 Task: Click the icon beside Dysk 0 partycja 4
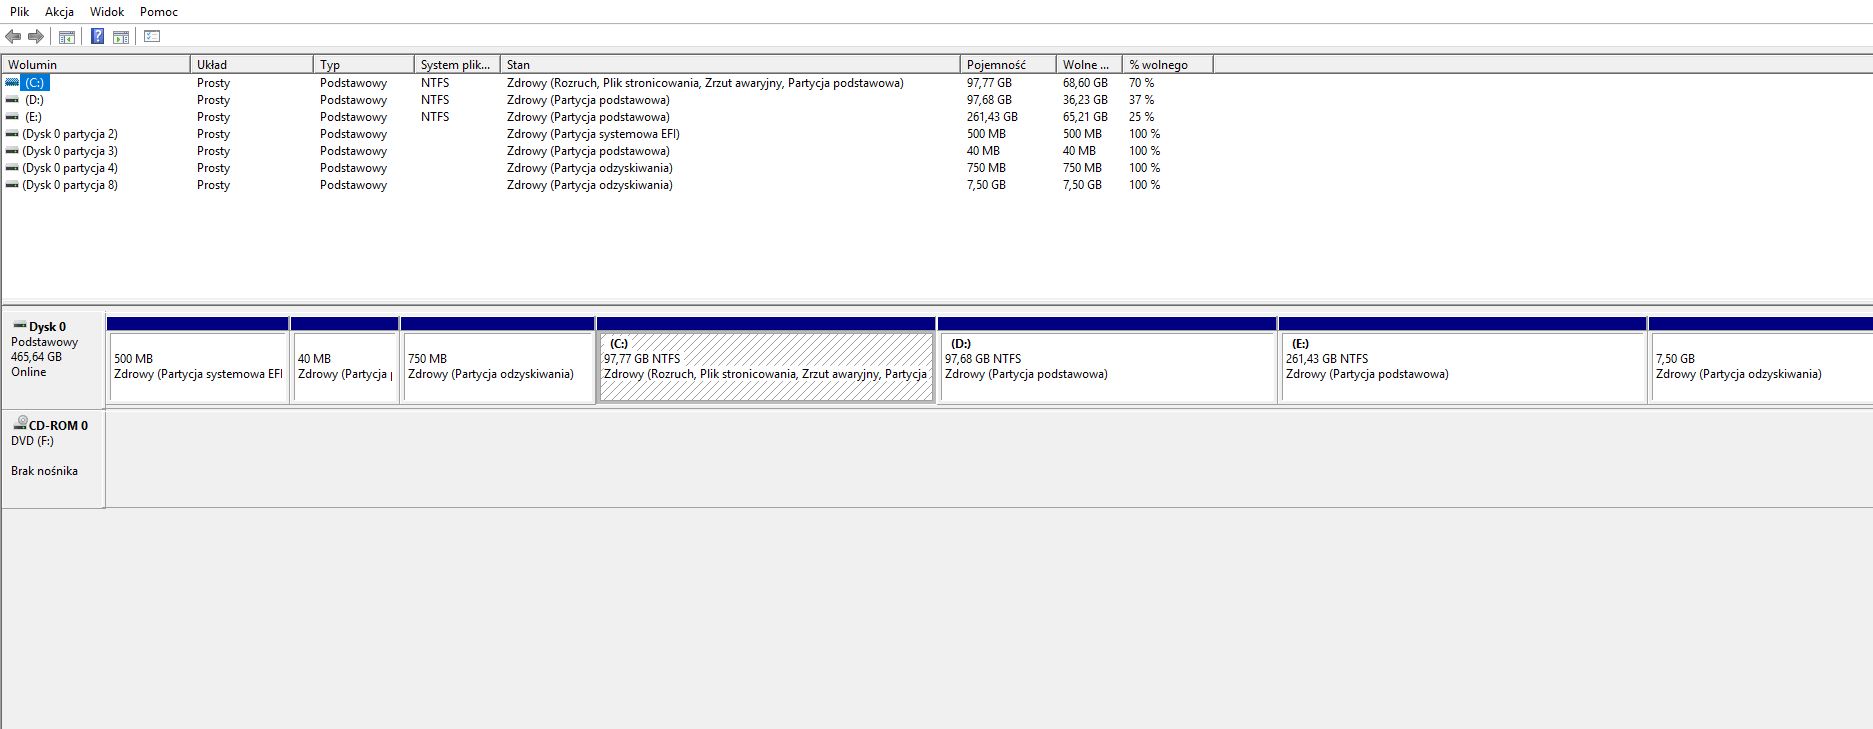click(12, 168)
